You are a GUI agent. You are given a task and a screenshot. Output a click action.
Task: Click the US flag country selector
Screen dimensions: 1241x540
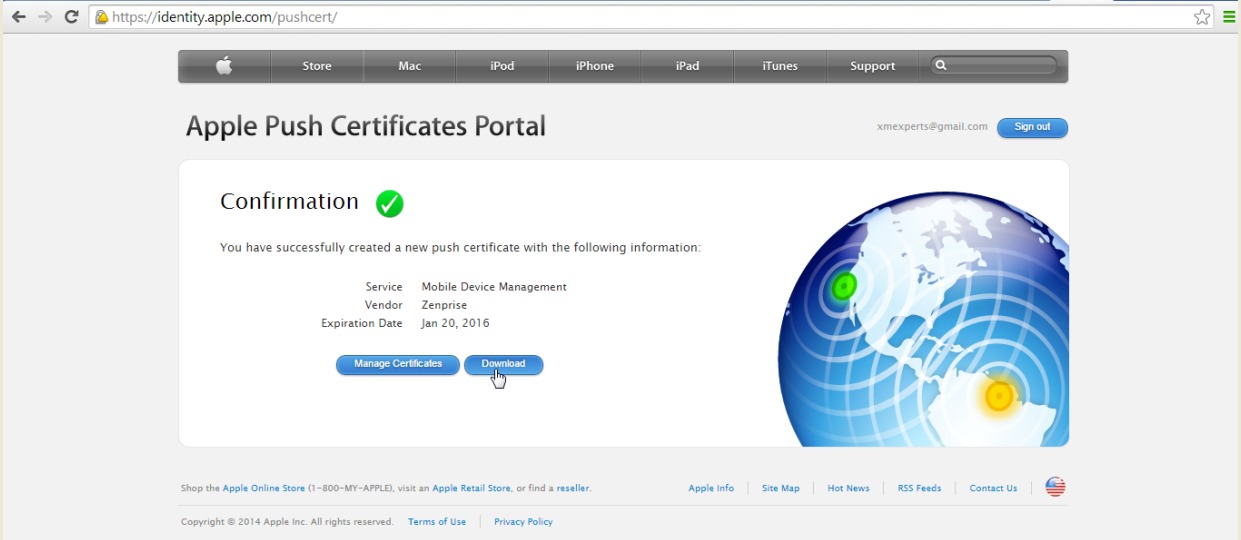click(1055, 487)
